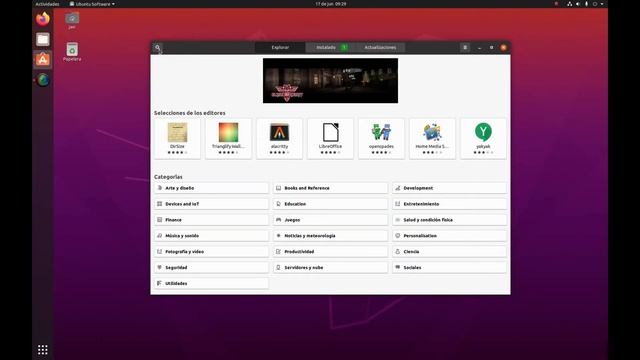Click the volume icon in top bar

578,4
